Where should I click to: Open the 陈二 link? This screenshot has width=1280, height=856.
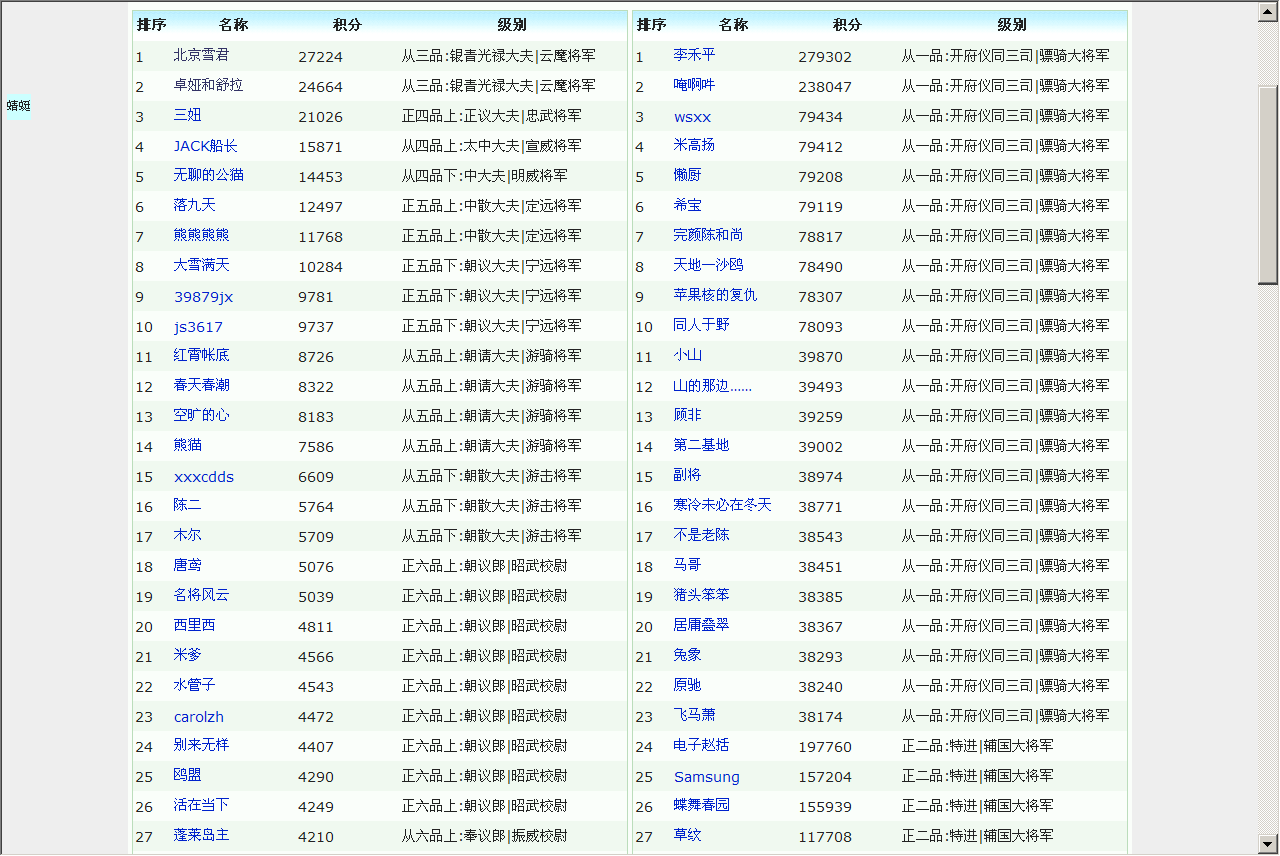[188, 505]
